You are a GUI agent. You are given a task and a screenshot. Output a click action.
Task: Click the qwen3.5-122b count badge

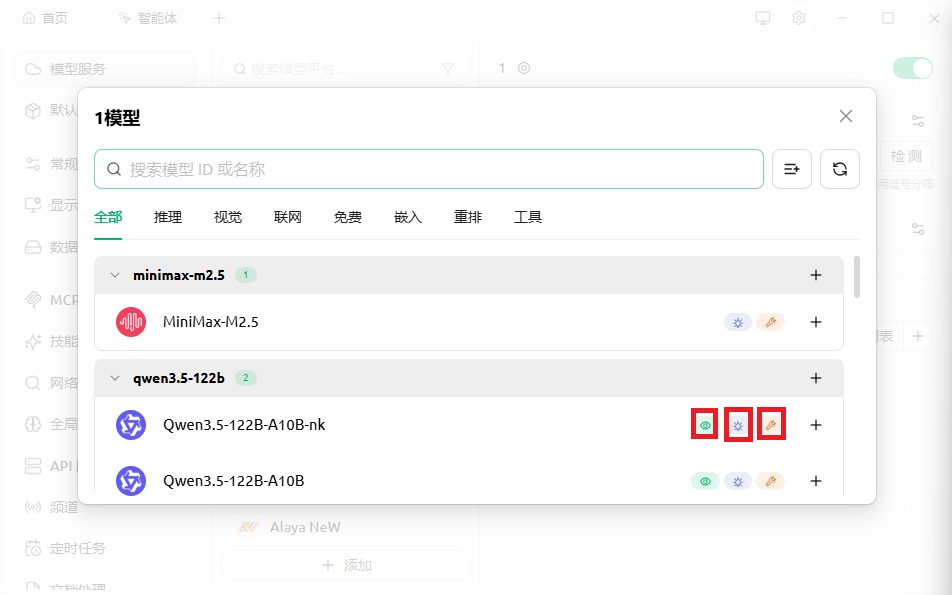click(246, 378)
